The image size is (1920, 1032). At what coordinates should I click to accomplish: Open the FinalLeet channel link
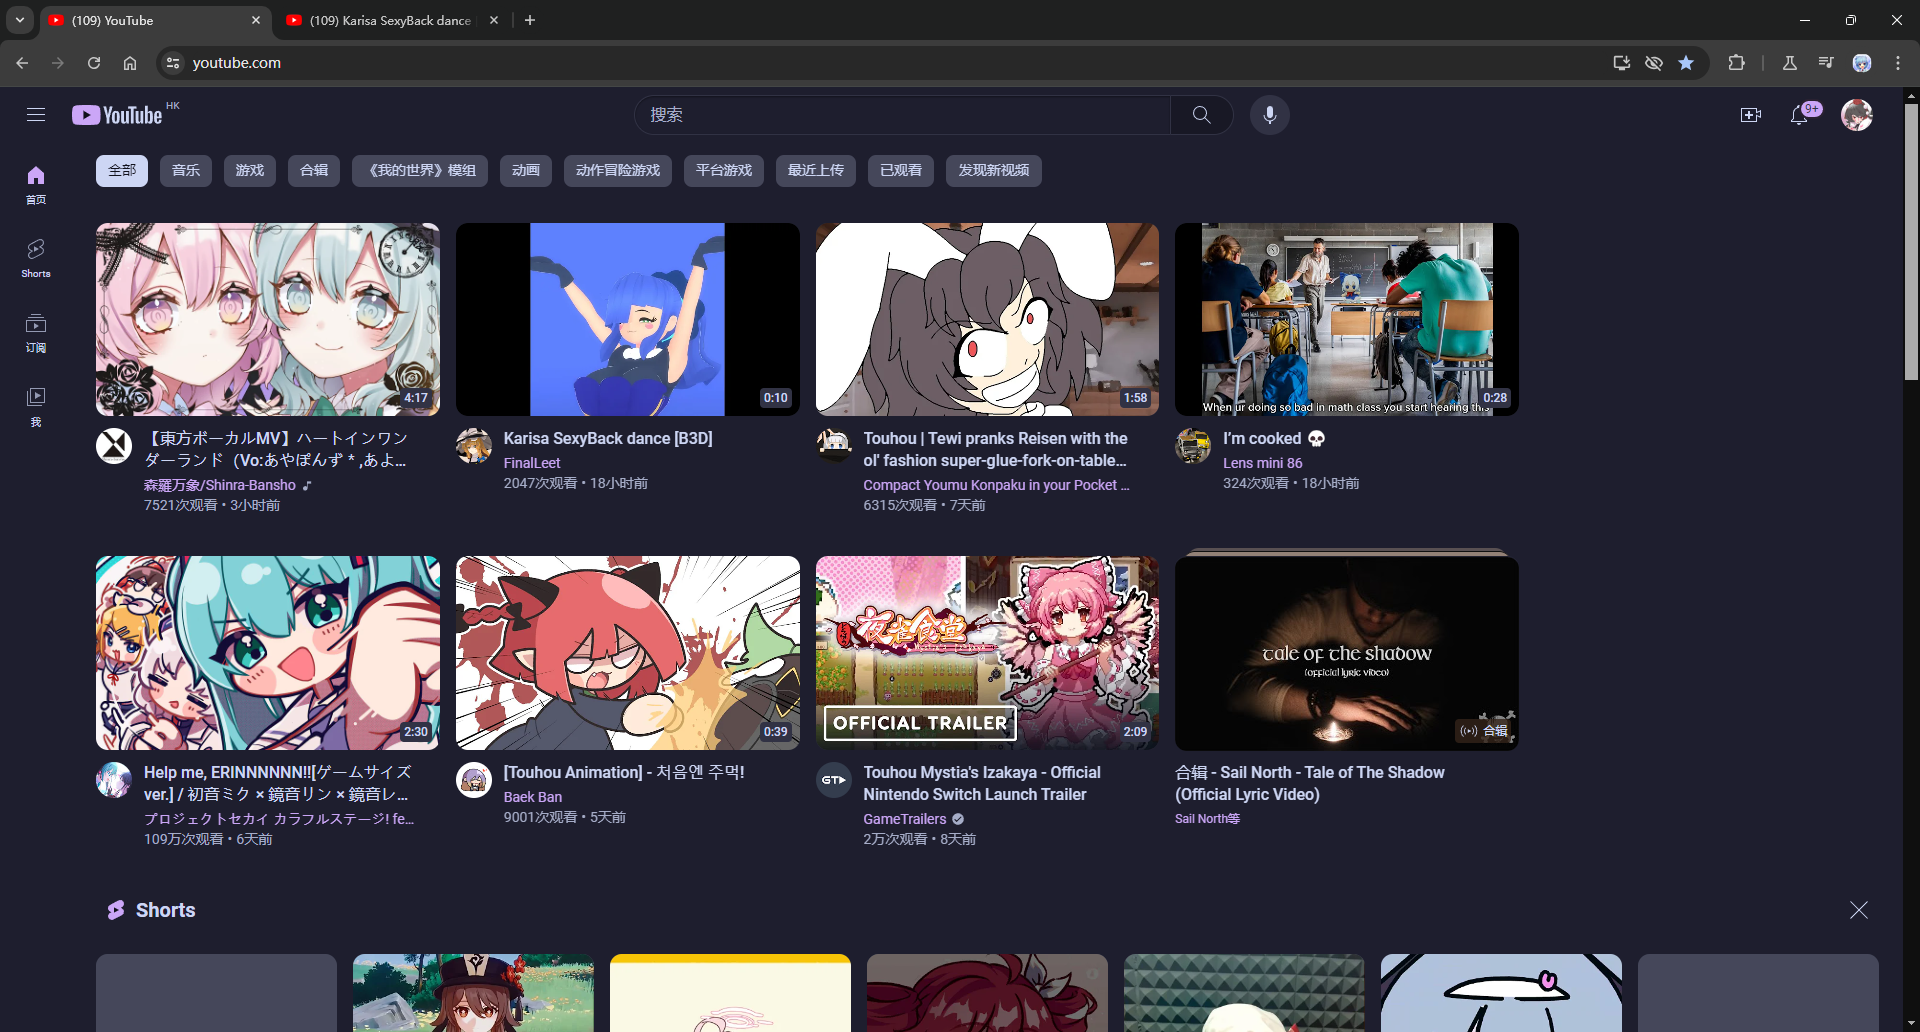tap(532, 463)
